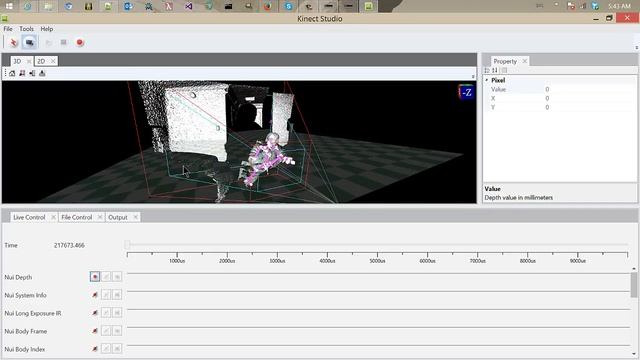Image resolution: width=640 pixels, height=360 pixels.
Task: Select the Property panel tab
Action: 505,61
